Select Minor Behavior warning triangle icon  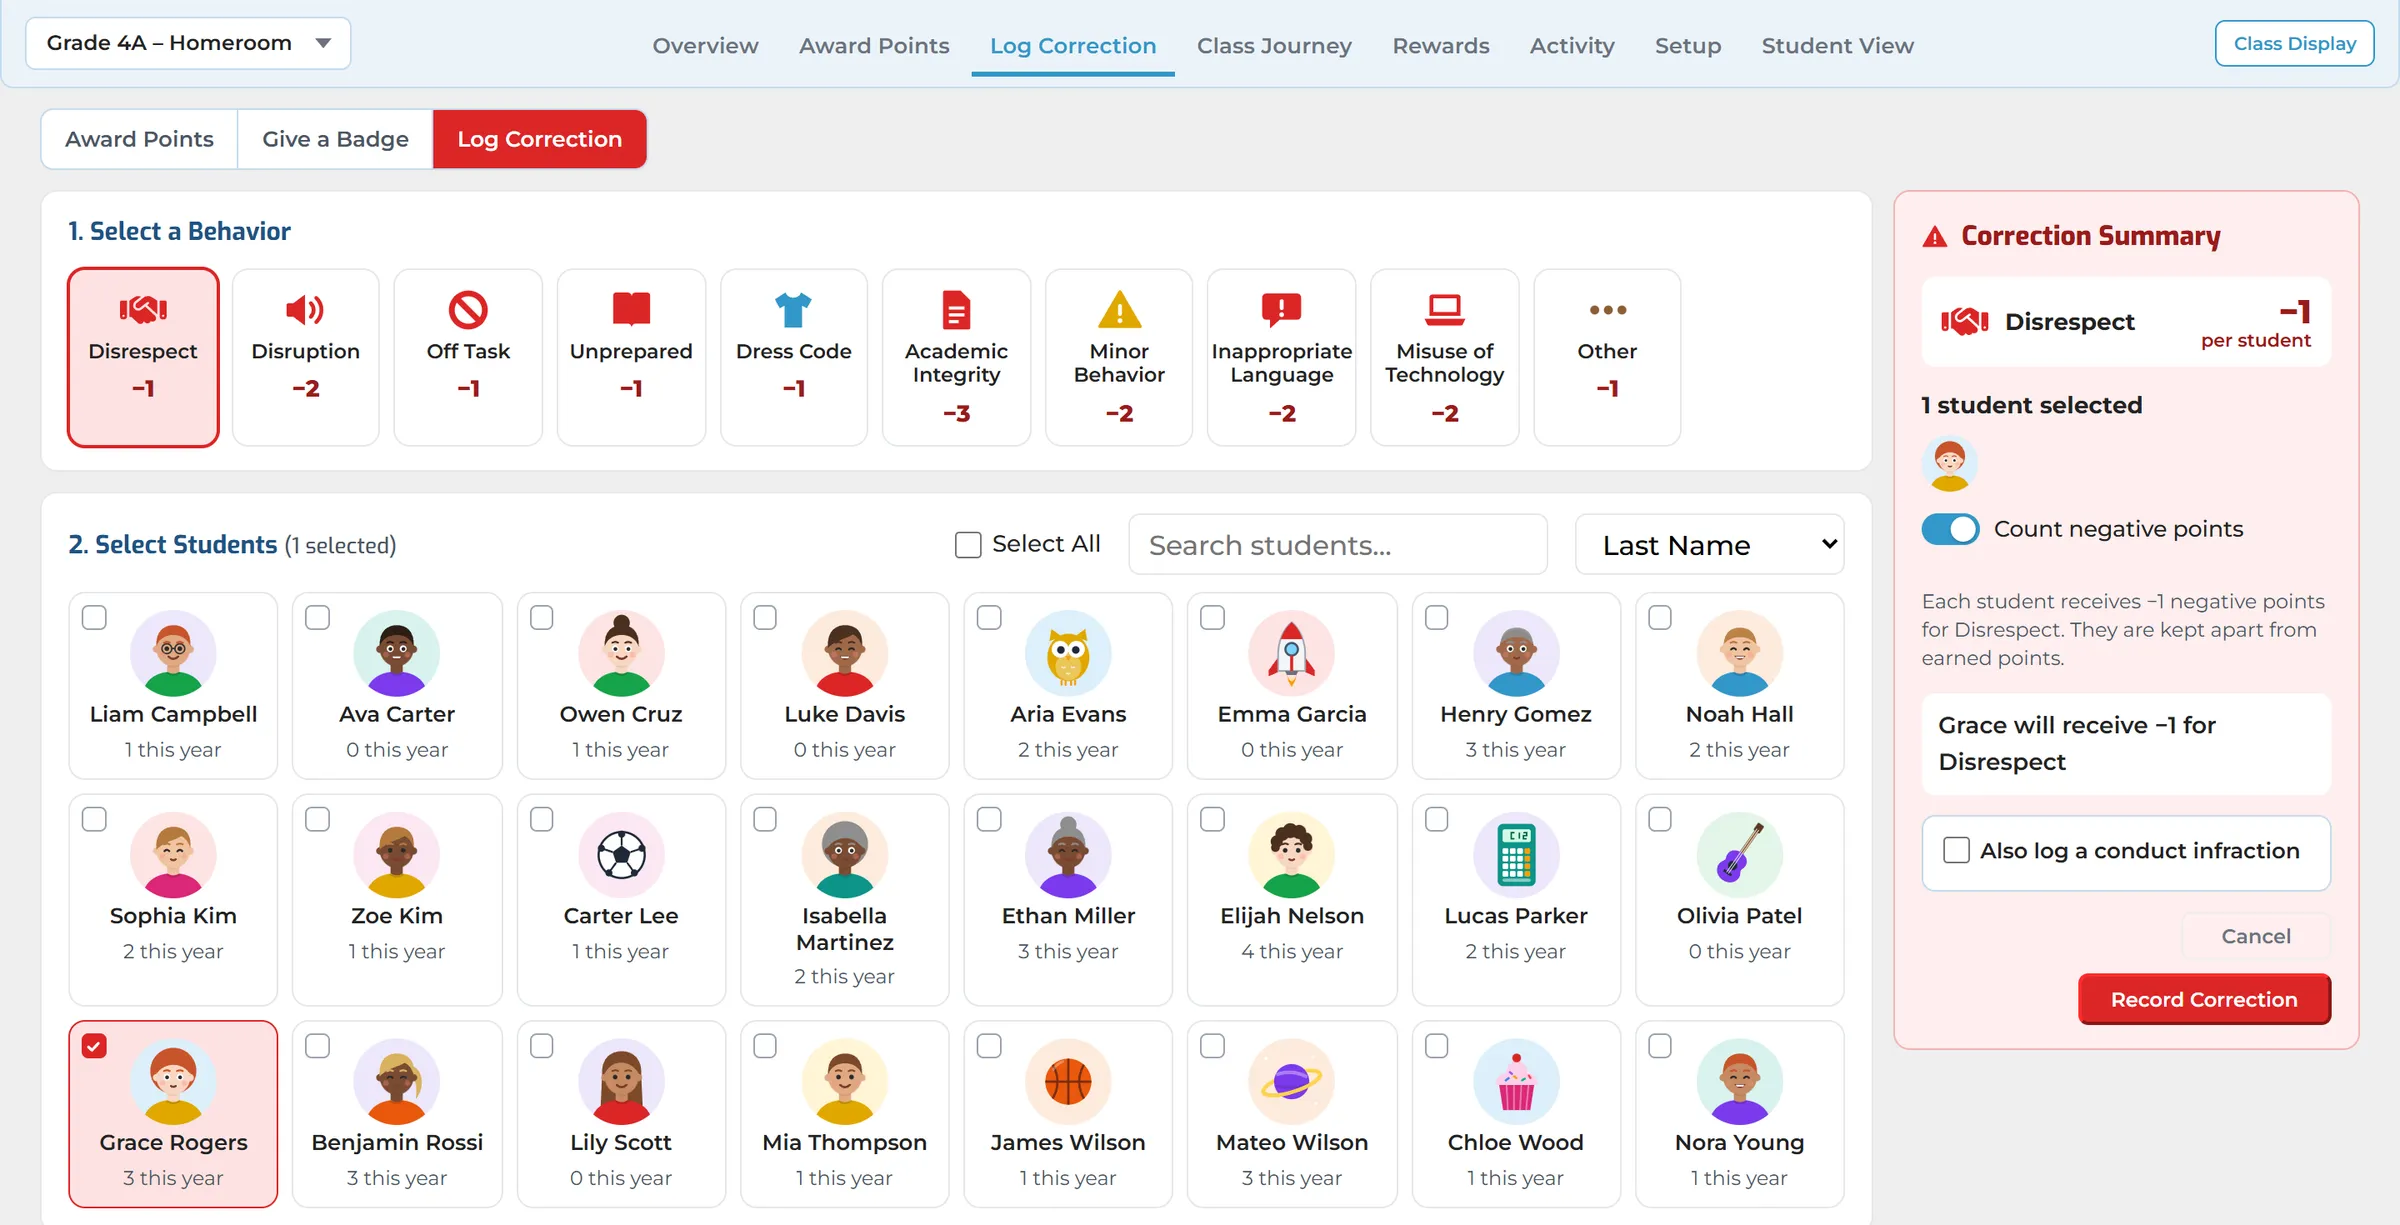point(1119,310)
